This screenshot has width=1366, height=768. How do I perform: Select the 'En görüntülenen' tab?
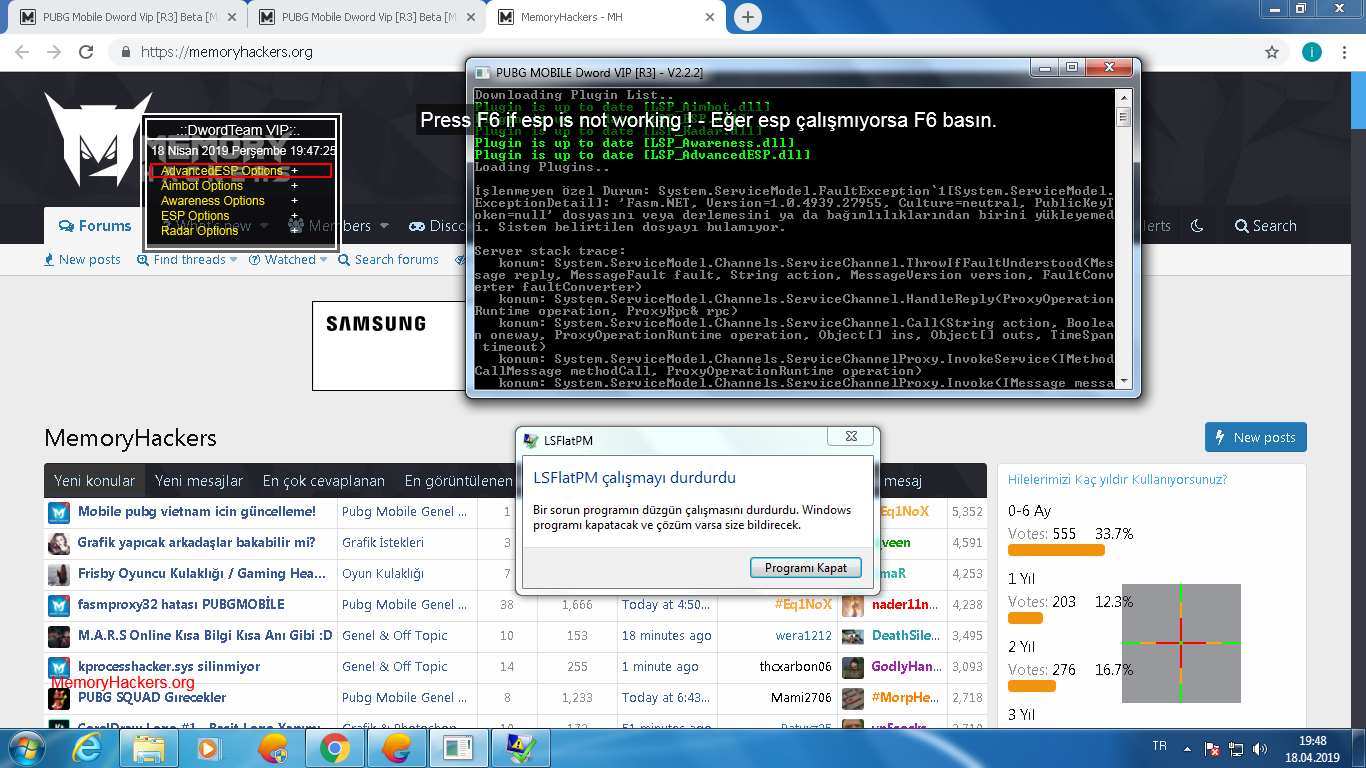point(458,481)
